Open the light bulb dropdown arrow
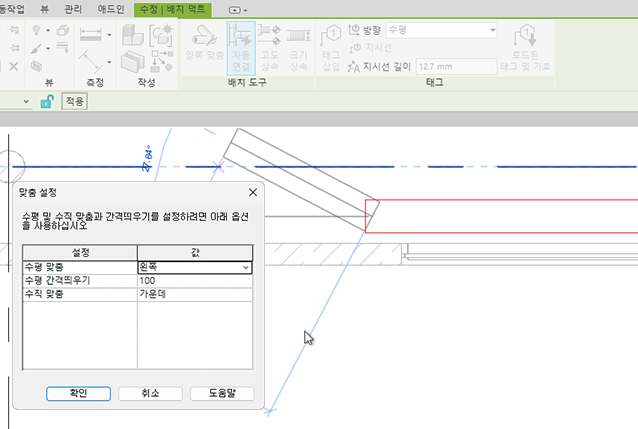The width and height of the screenshot is (638, 429). click(48, 31)
